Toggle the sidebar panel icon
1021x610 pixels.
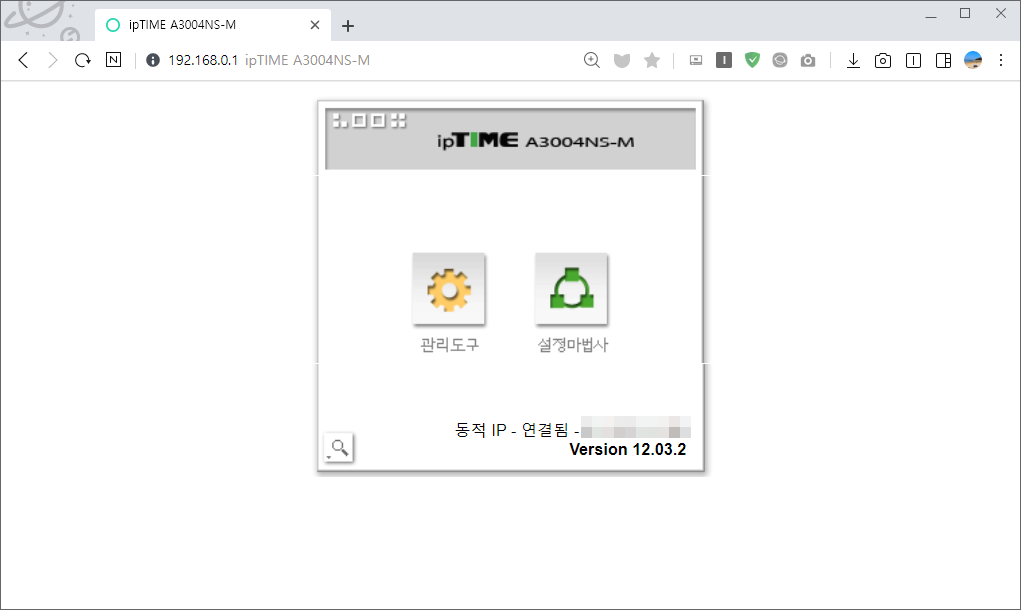(944, 61)
